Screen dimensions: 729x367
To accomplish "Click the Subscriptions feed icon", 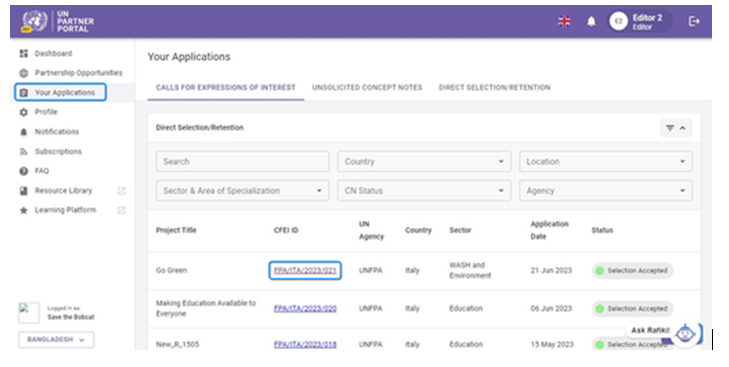I will [24, 152].
